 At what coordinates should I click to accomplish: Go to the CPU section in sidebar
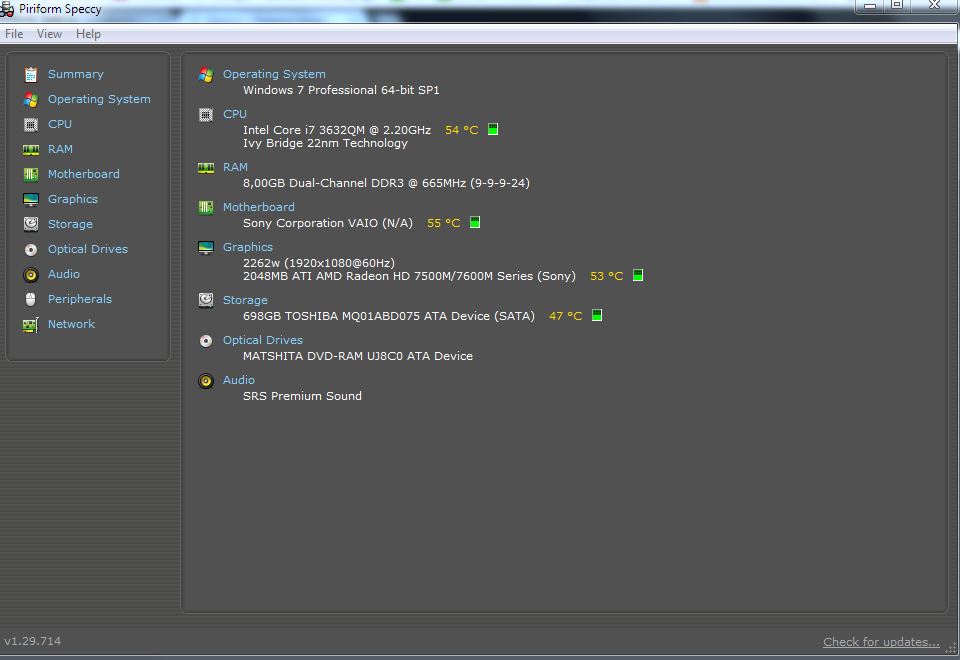(60, 124)
